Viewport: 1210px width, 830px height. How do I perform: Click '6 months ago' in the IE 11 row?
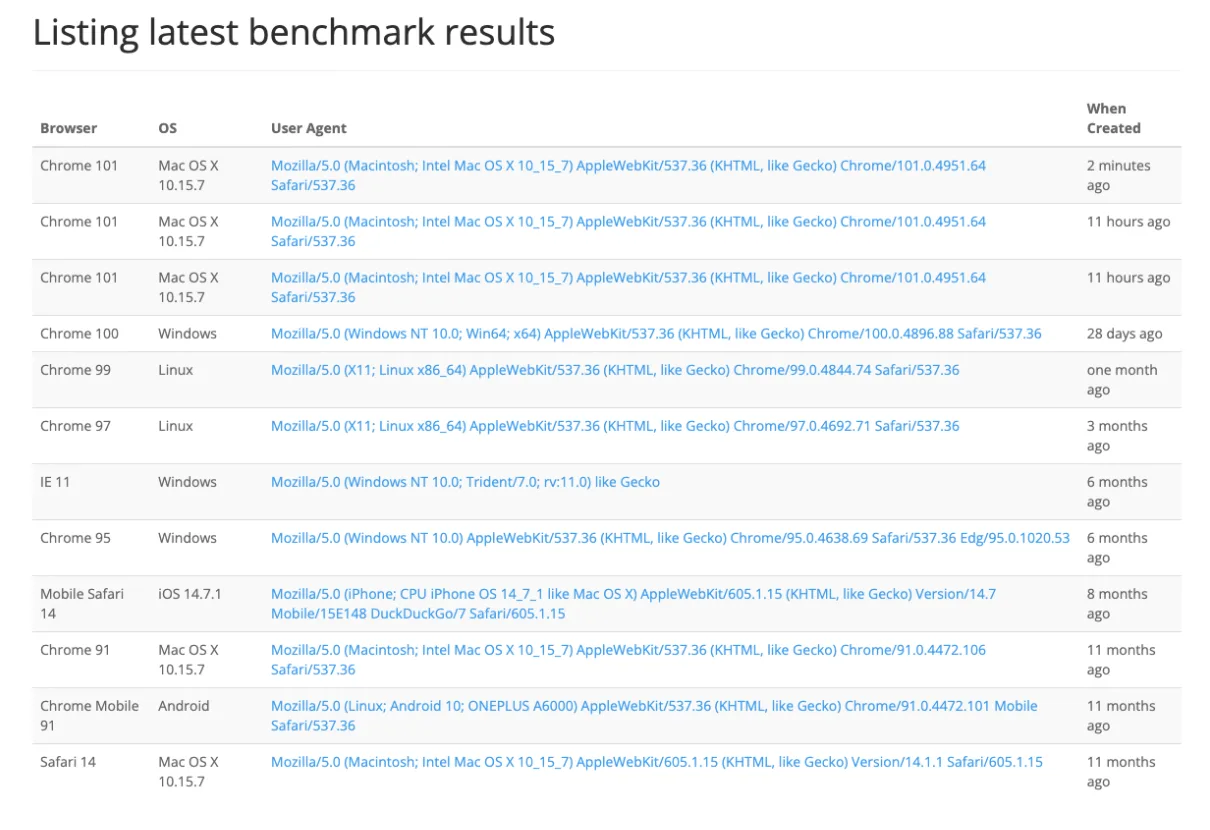coord(1117,491)
